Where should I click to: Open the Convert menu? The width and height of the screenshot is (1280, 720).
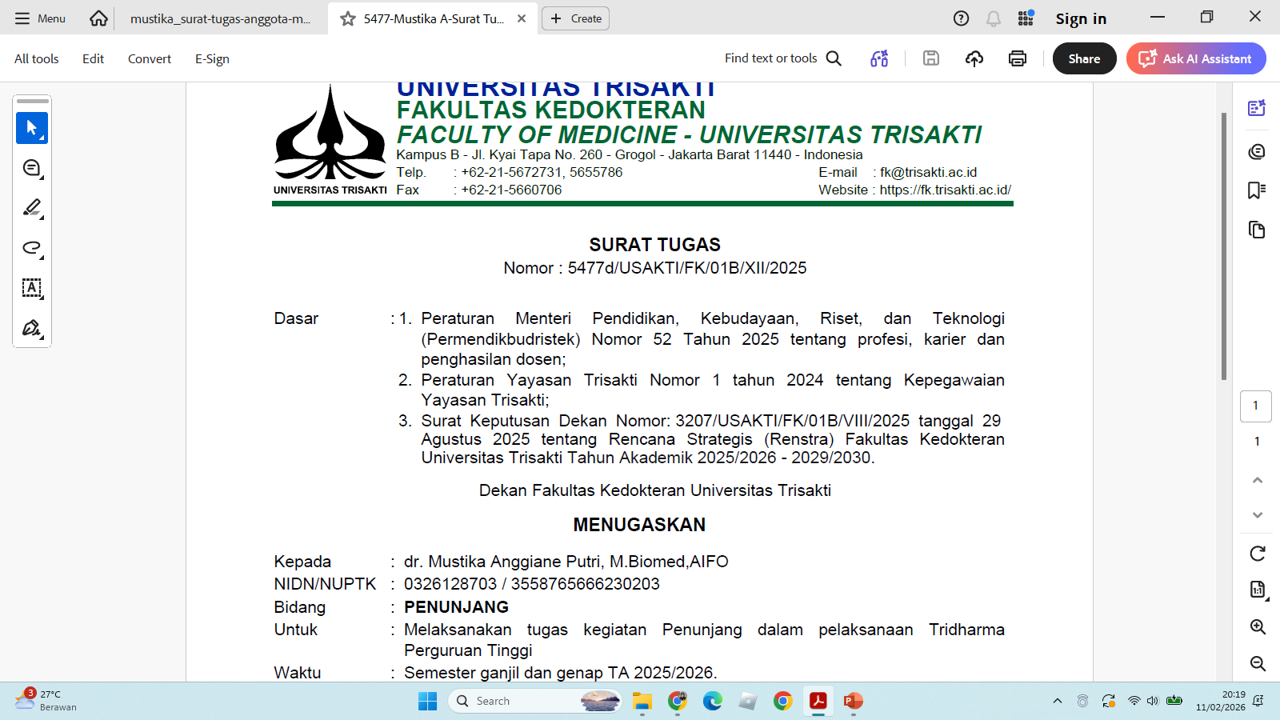pos(149,59)
